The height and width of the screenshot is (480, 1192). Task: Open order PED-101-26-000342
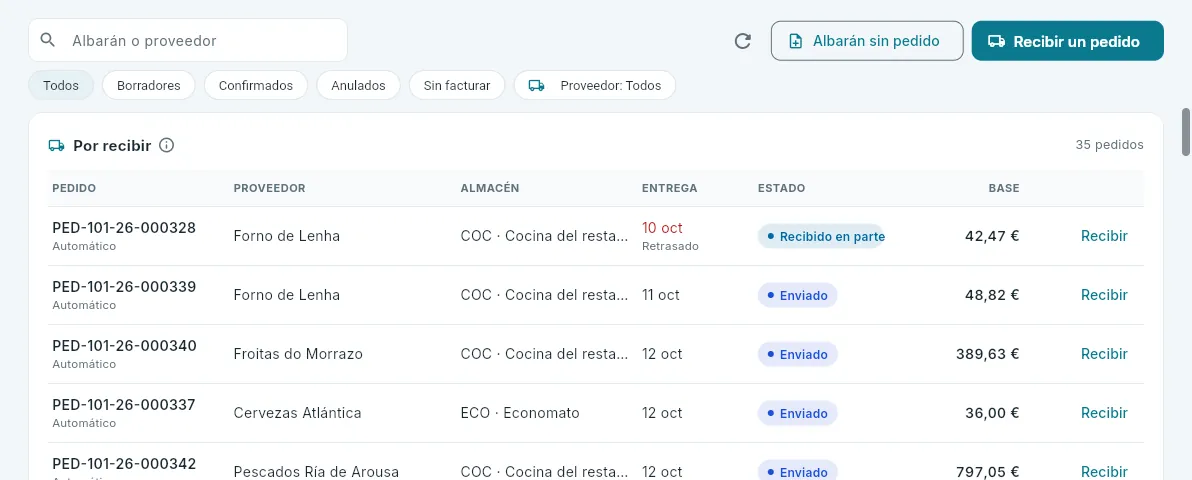coord(124,464)
